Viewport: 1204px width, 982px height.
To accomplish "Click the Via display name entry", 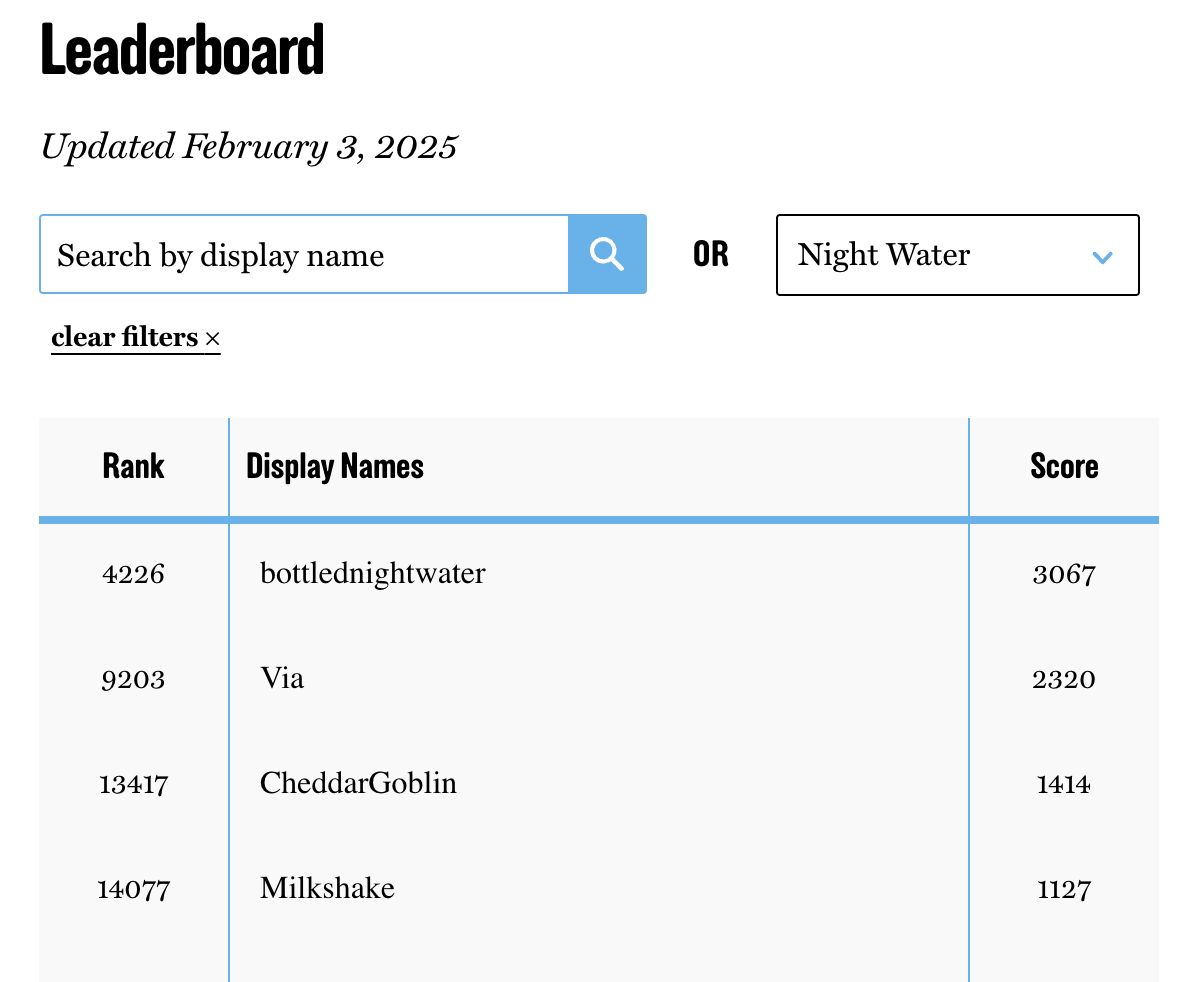I will coord(281,679).
